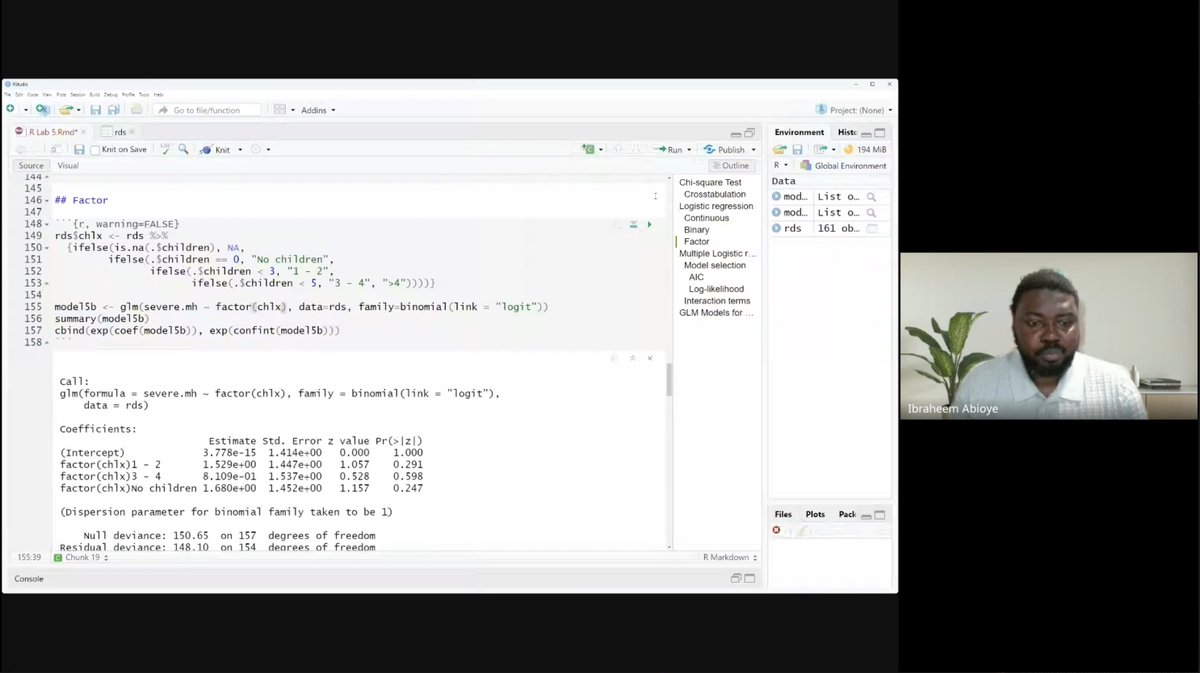This screenshot has height=673, width=1200.
Task: Click the Create a project icon
Action: [x=42, y=109]
